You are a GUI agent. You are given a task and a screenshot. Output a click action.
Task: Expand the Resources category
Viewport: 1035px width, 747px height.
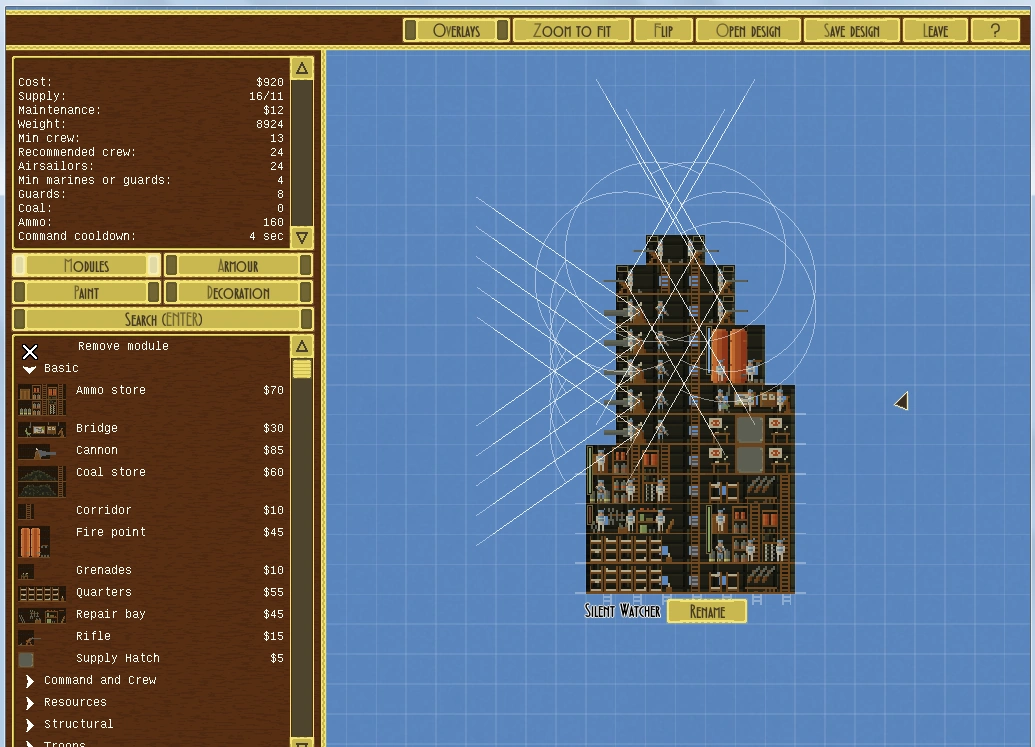(30, 703)
